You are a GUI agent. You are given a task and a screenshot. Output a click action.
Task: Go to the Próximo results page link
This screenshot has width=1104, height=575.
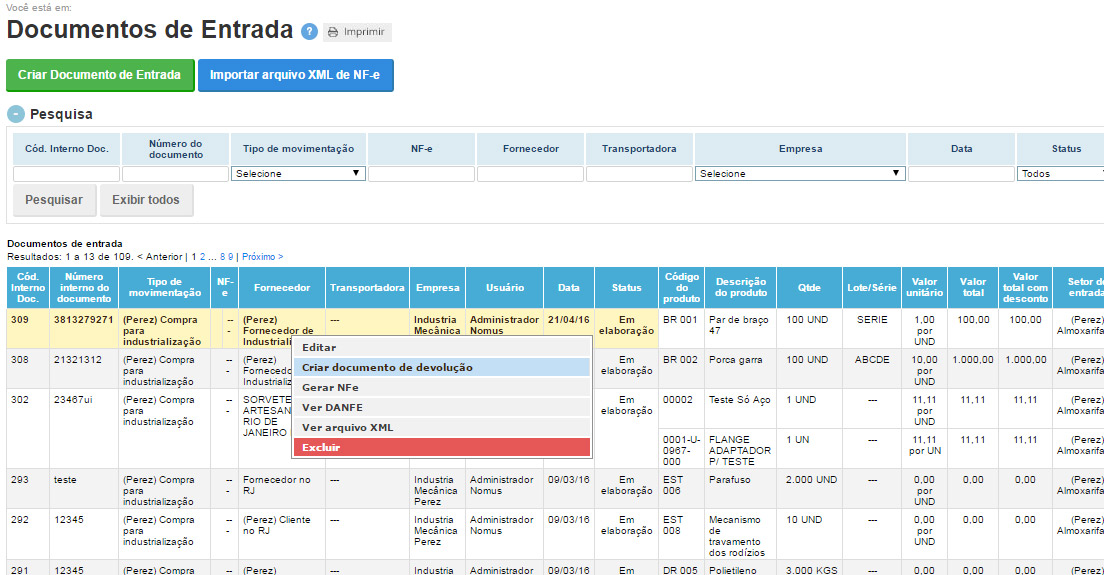pyautogui.click(x=262, y=257)
